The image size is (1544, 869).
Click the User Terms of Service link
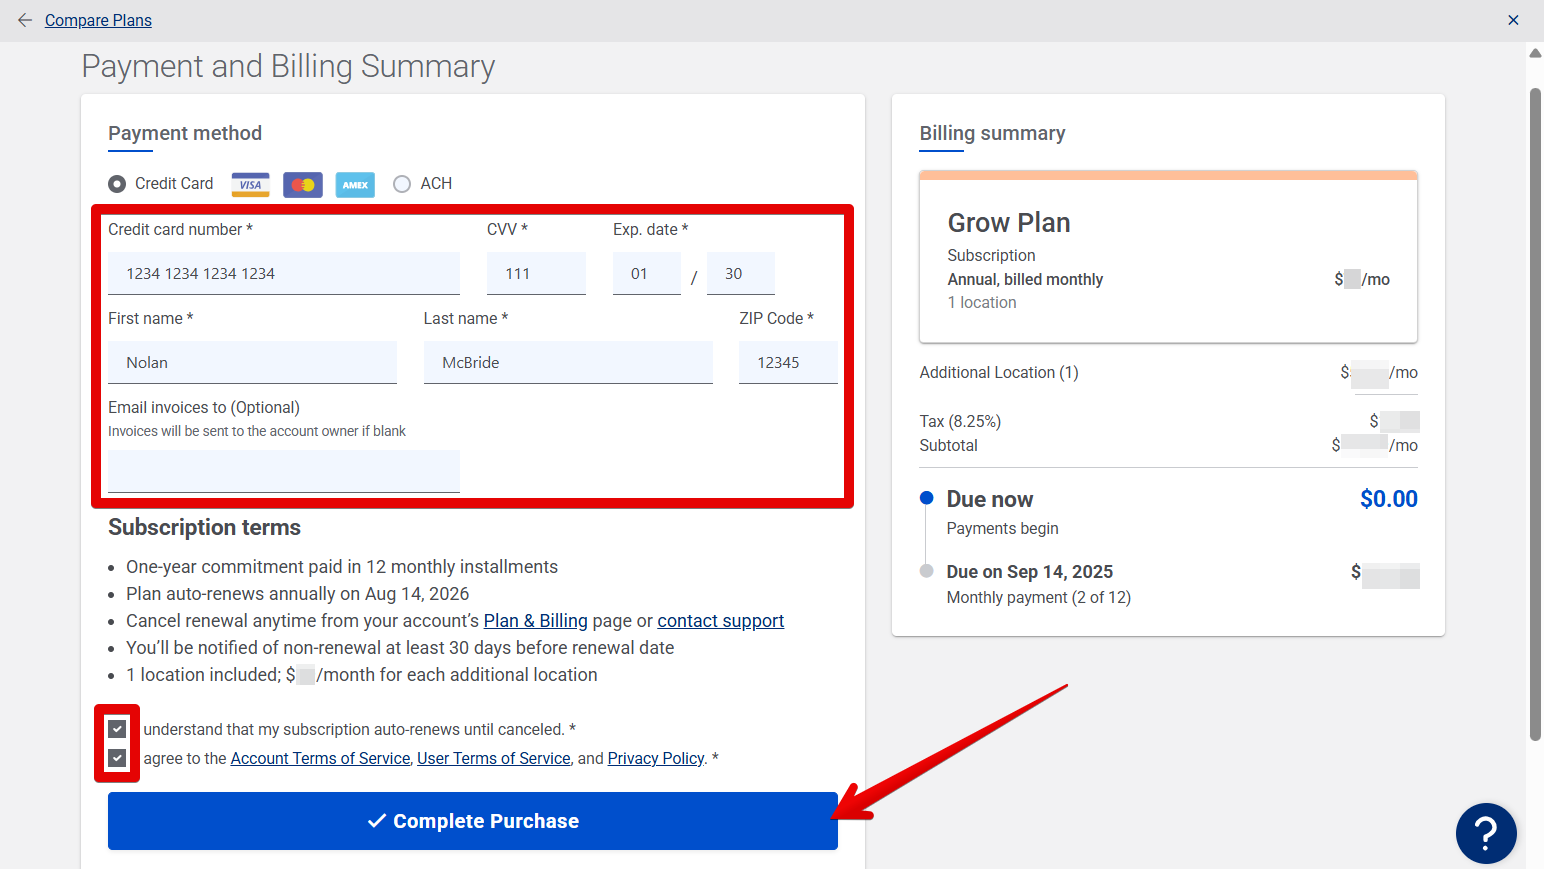(x=493, y=758)
